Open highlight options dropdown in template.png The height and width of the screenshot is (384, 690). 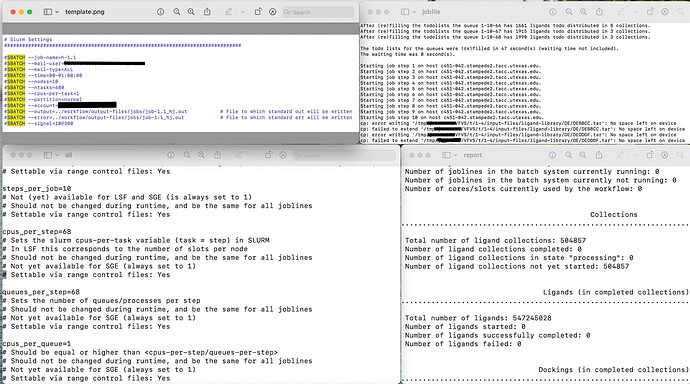[x=243, y=12]
